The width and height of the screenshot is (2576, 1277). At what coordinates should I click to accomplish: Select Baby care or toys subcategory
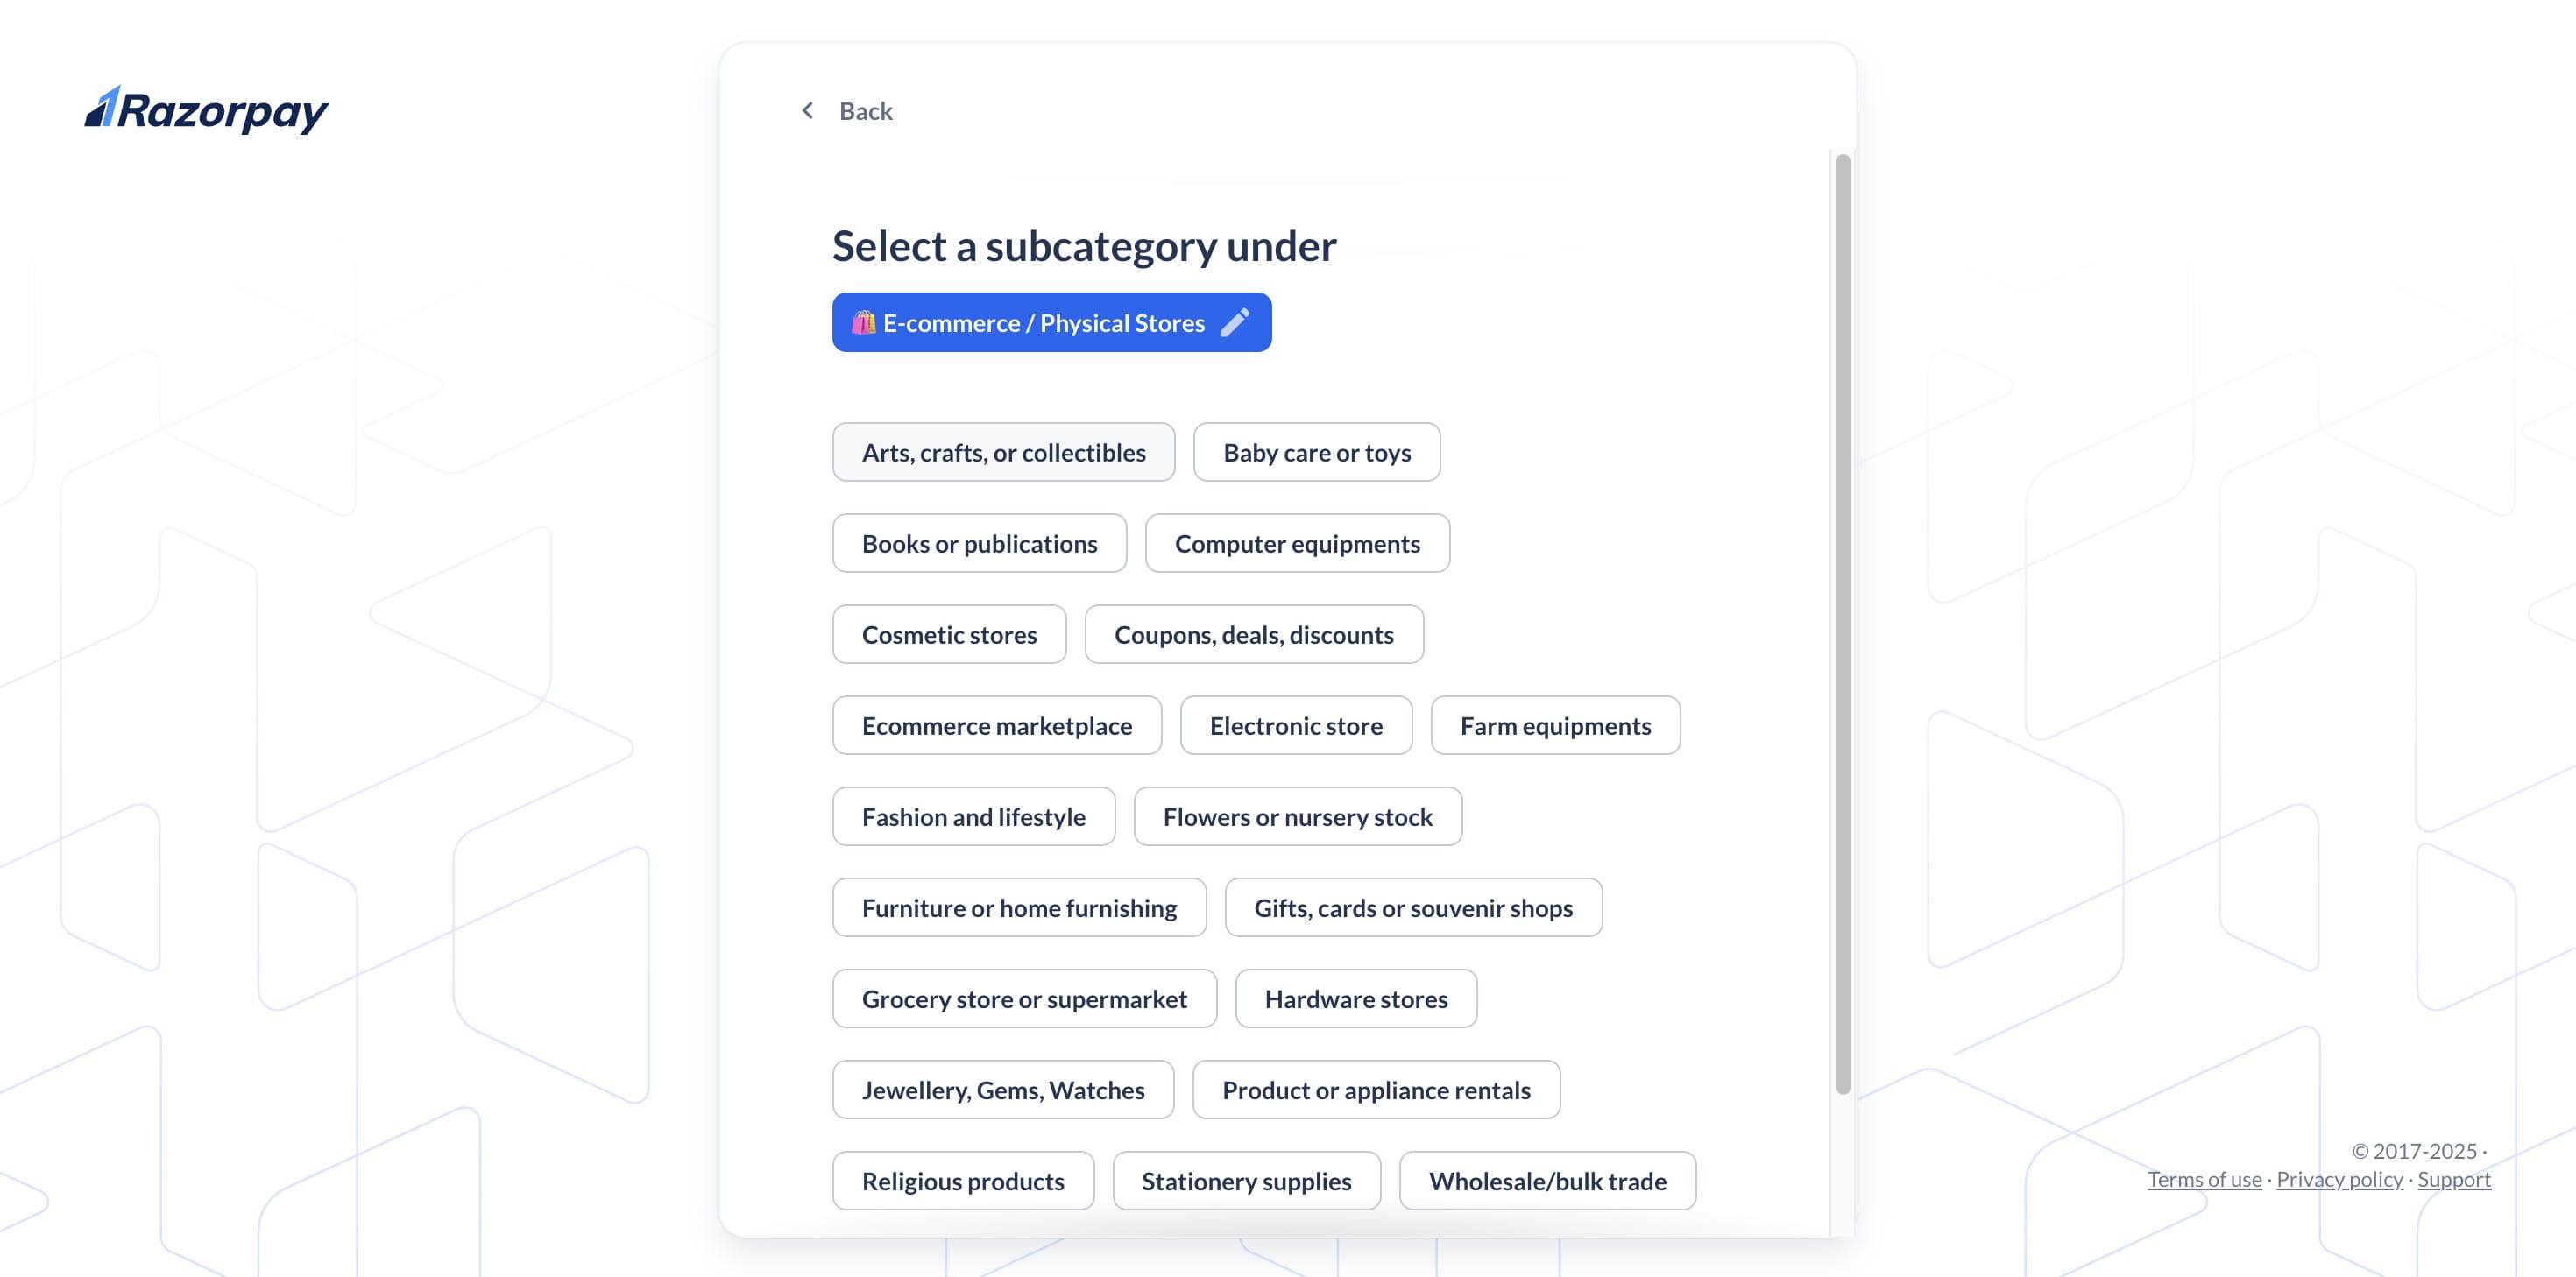(x=1316, y=452)
